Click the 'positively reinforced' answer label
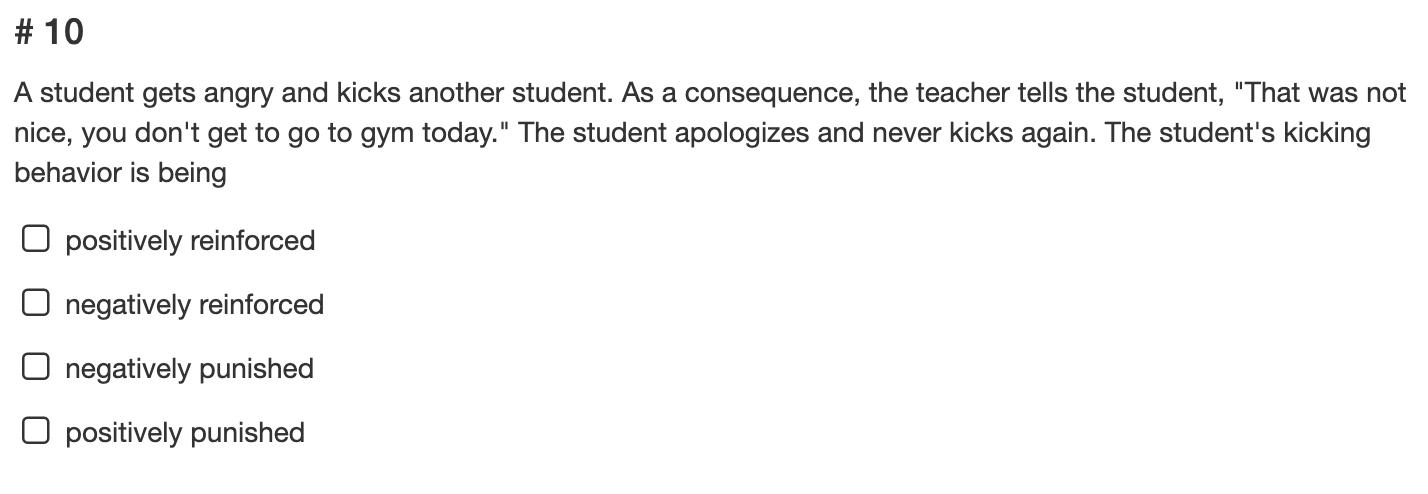1428x494 pixels. [x=190, y=241]
